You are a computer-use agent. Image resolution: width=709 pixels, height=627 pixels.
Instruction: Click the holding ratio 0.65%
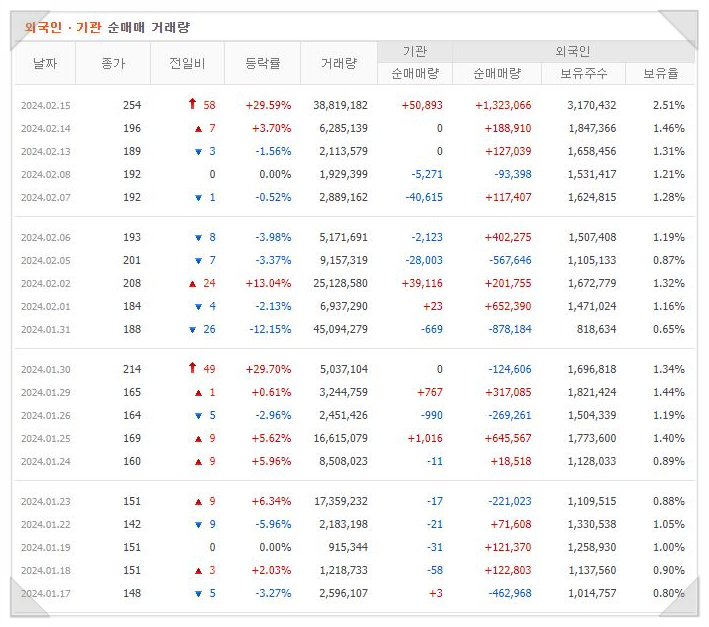coord(668,330)
